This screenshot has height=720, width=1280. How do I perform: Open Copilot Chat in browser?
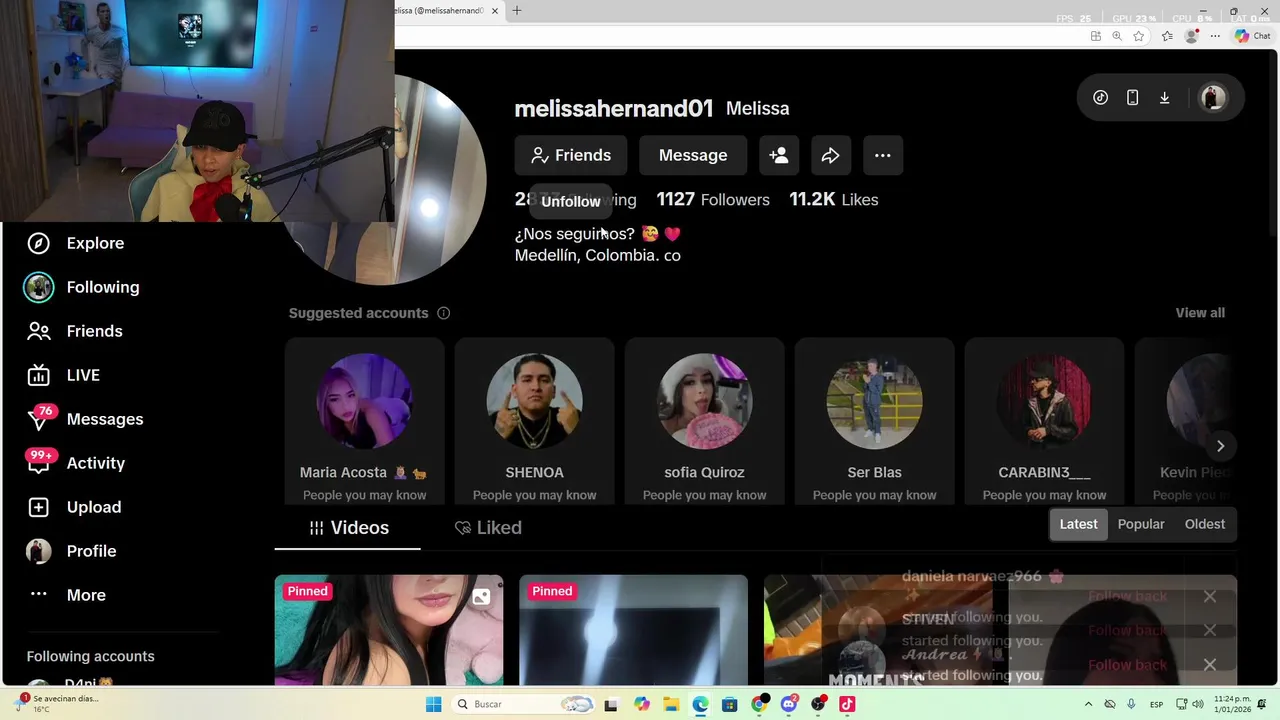click(x=1253, y=36)
